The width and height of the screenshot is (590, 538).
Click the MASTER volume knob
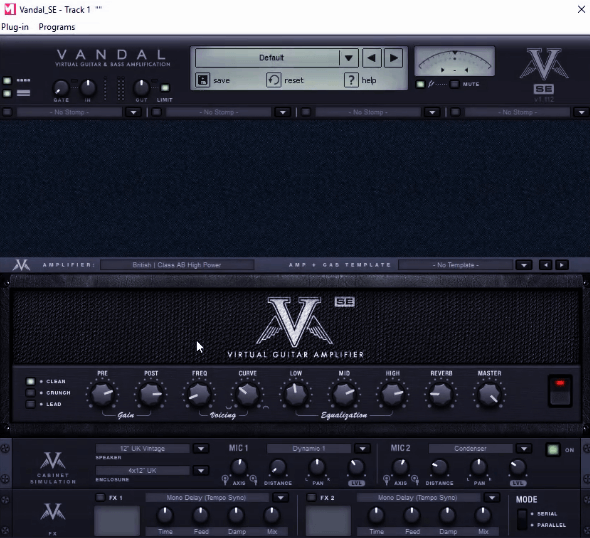click(489, 394)
